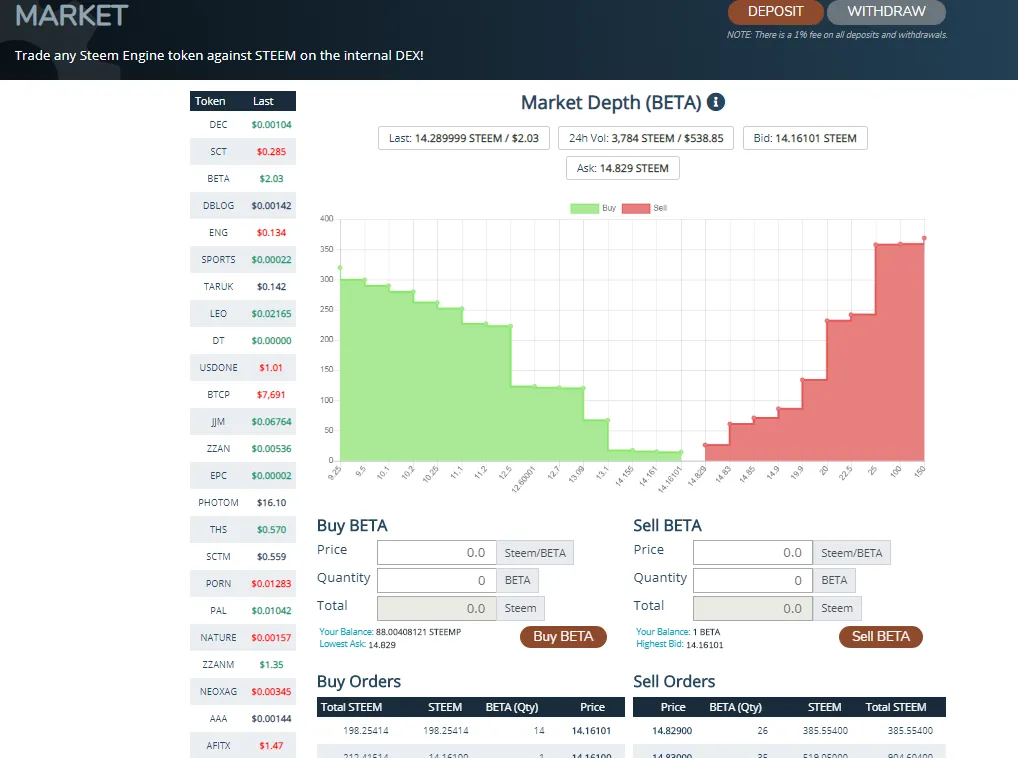Click Highest Bid 14.16101 link
Viewport: 1018px width, 758px height.
coord(679,644)
